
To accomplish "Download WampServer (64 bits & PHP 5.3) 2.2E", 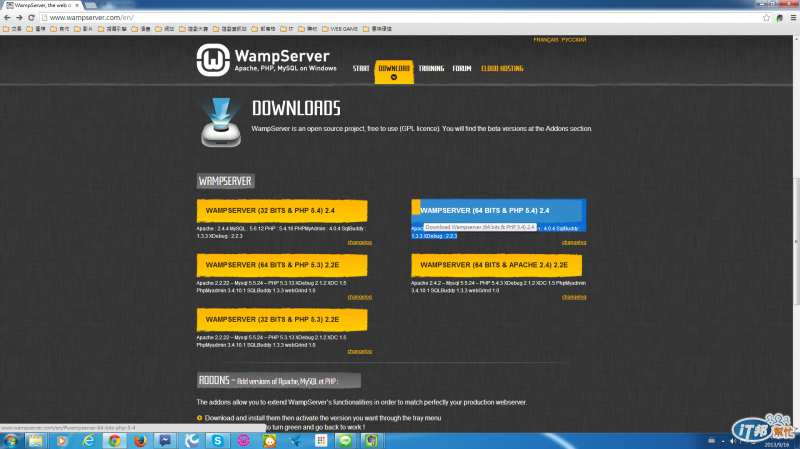I will click(282, 265).
